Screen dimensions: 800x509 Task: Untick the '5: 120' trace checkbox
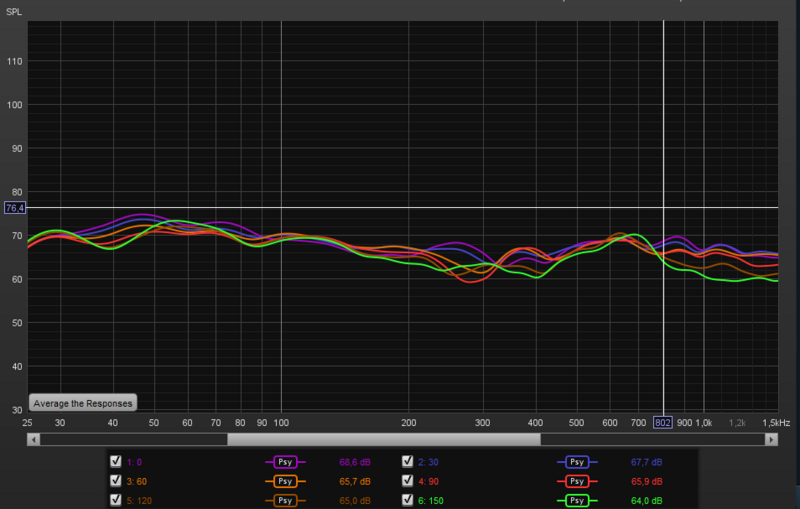(115, 500)
